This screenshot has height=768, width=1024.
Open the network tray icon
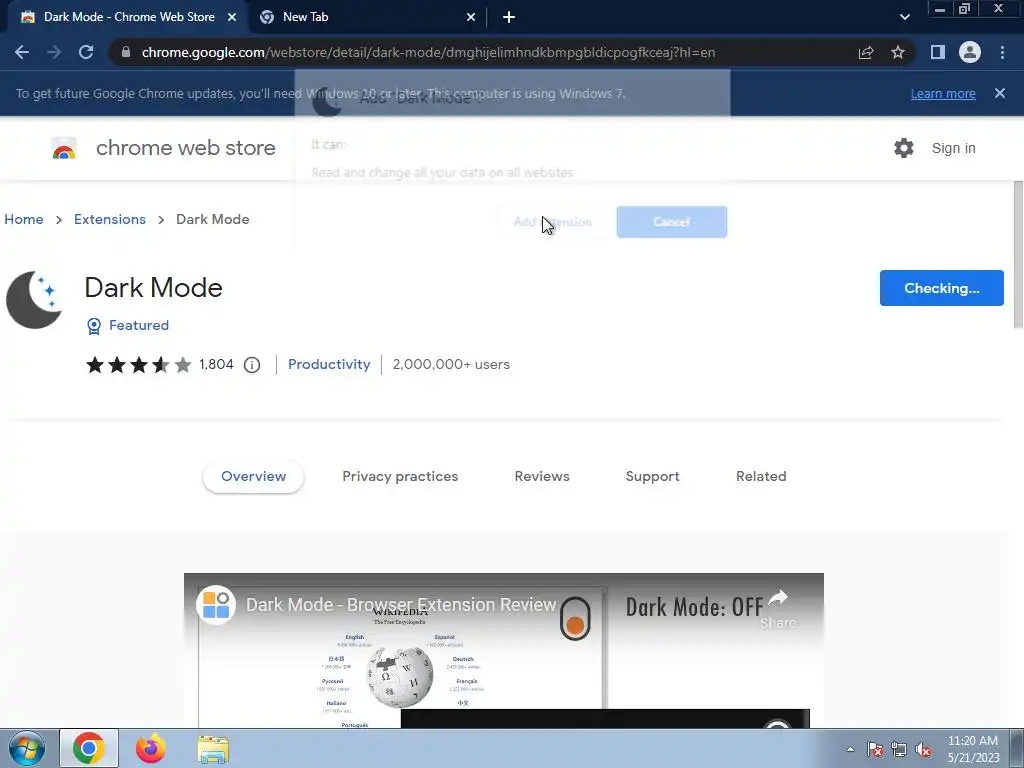coord(899,749)
